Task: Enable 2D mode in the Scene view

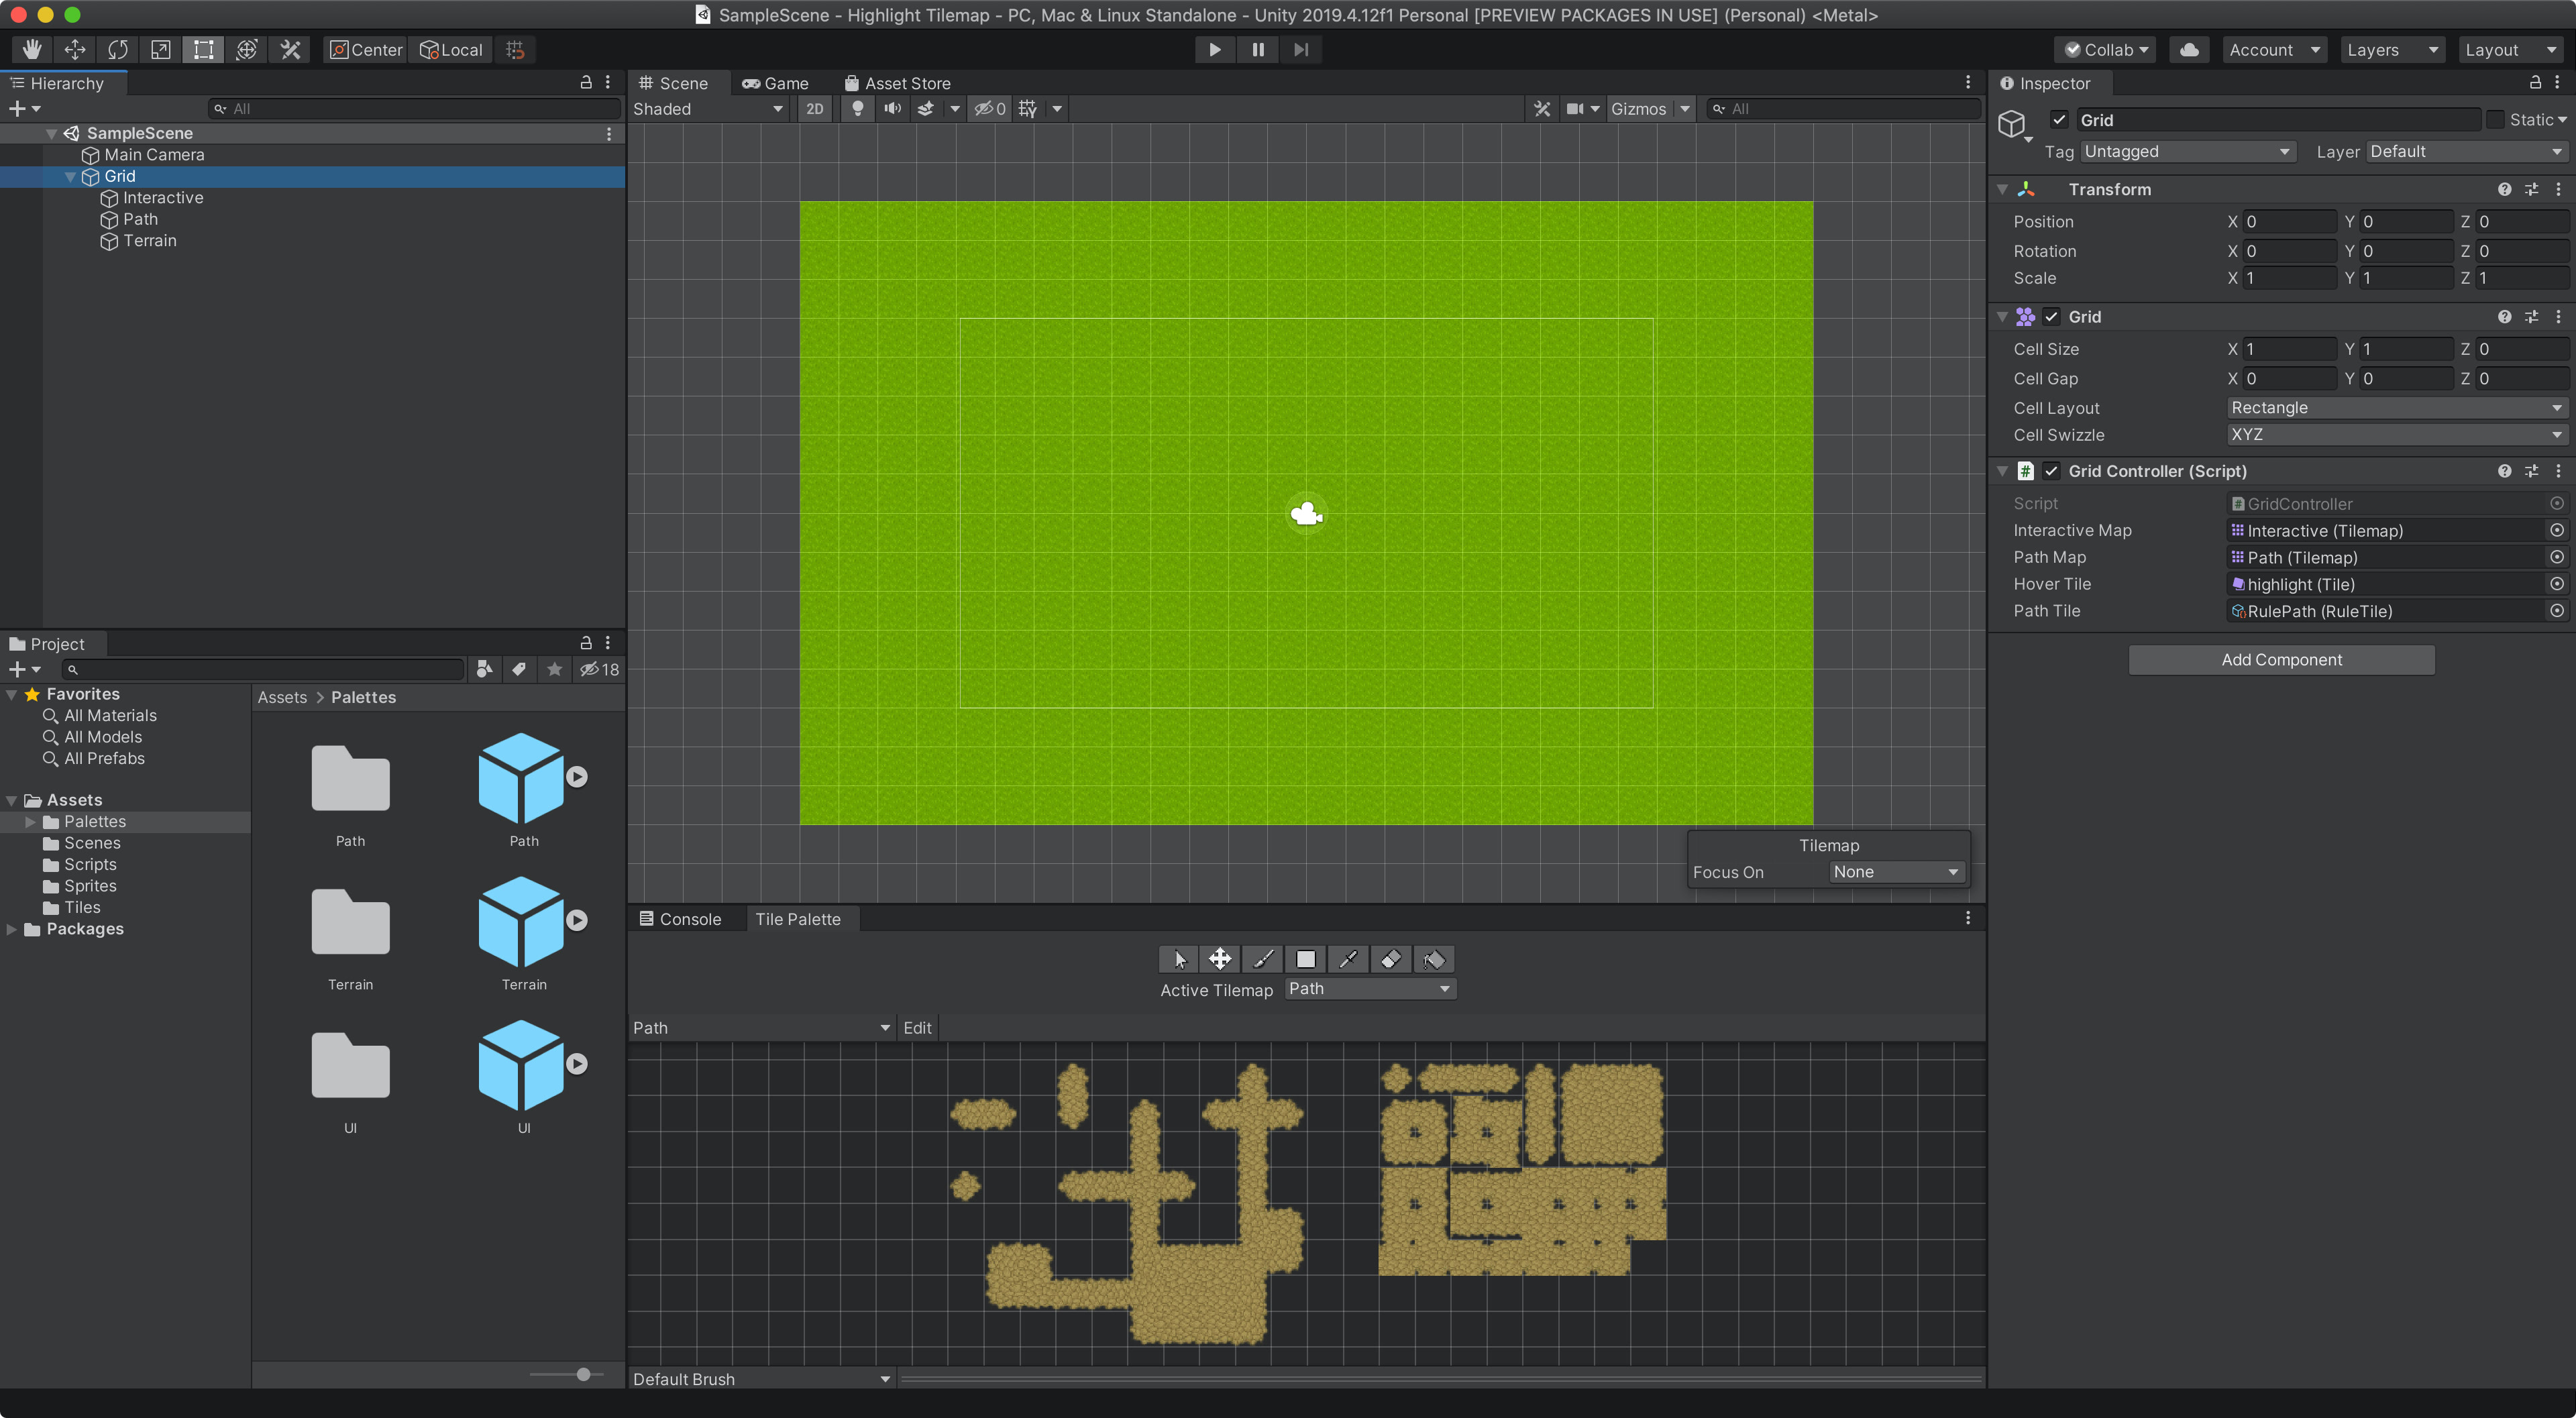Action: tap(813, 109)
